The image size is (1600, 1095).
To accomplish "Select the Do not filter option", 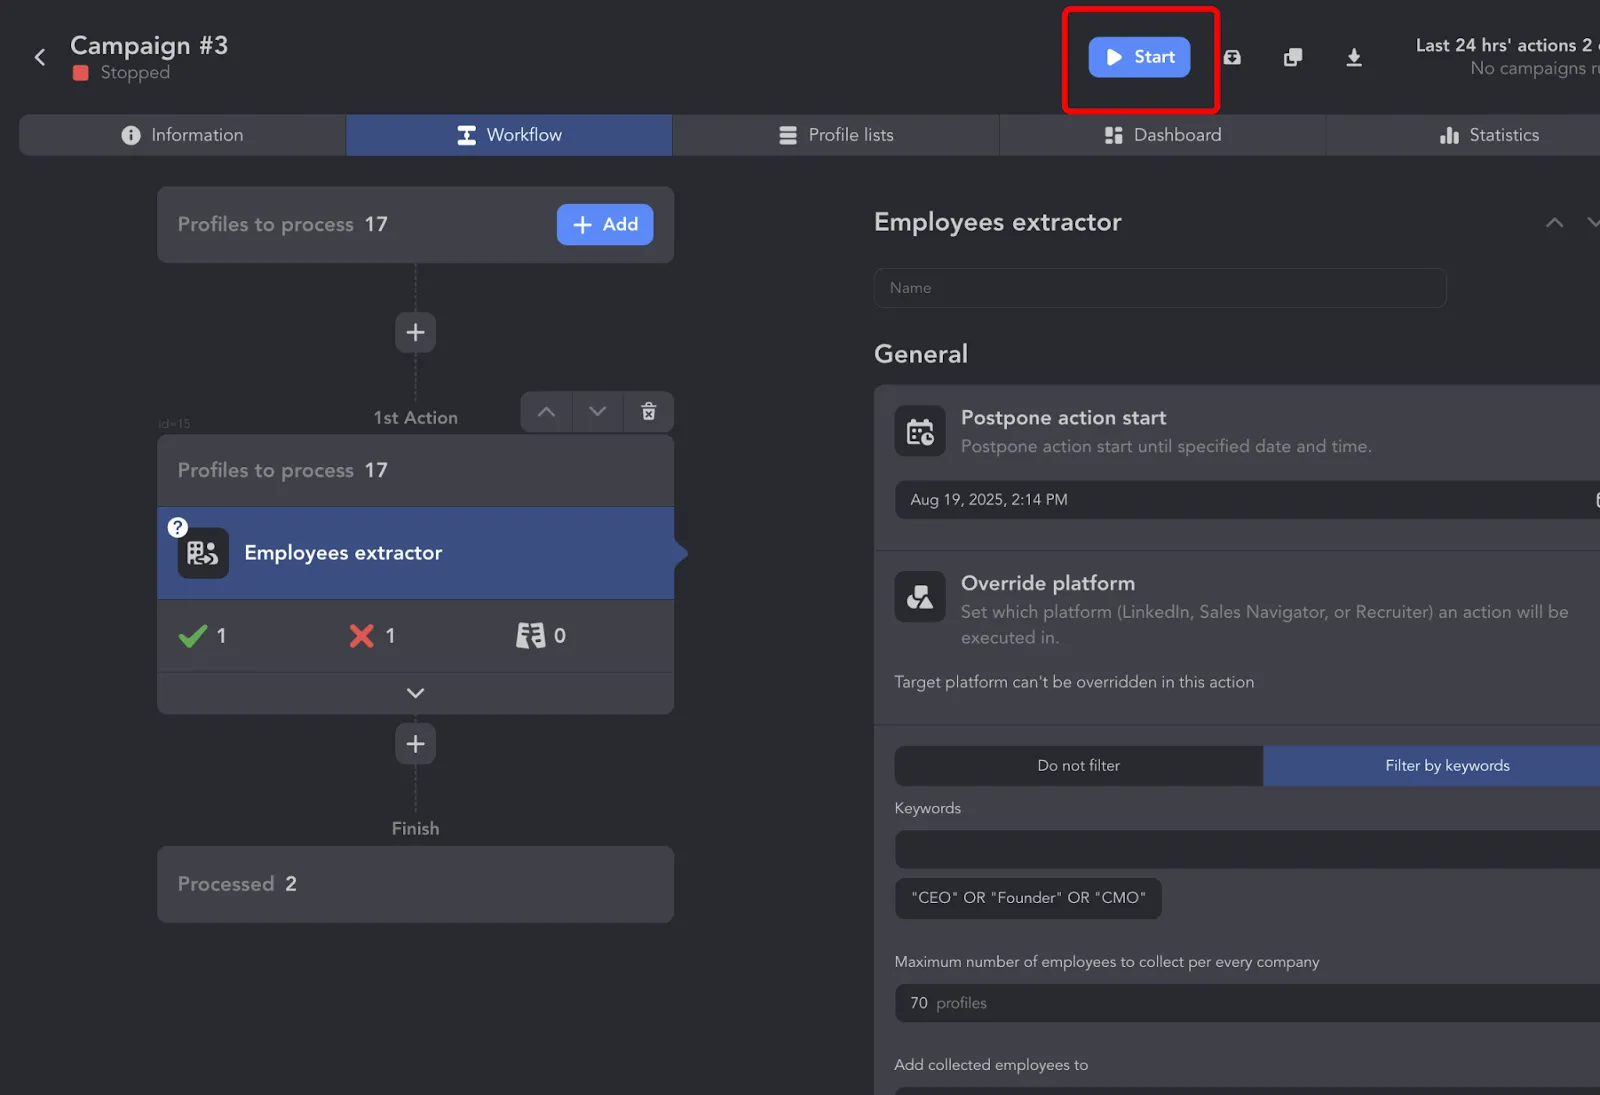I will (x=1078, y=766).
